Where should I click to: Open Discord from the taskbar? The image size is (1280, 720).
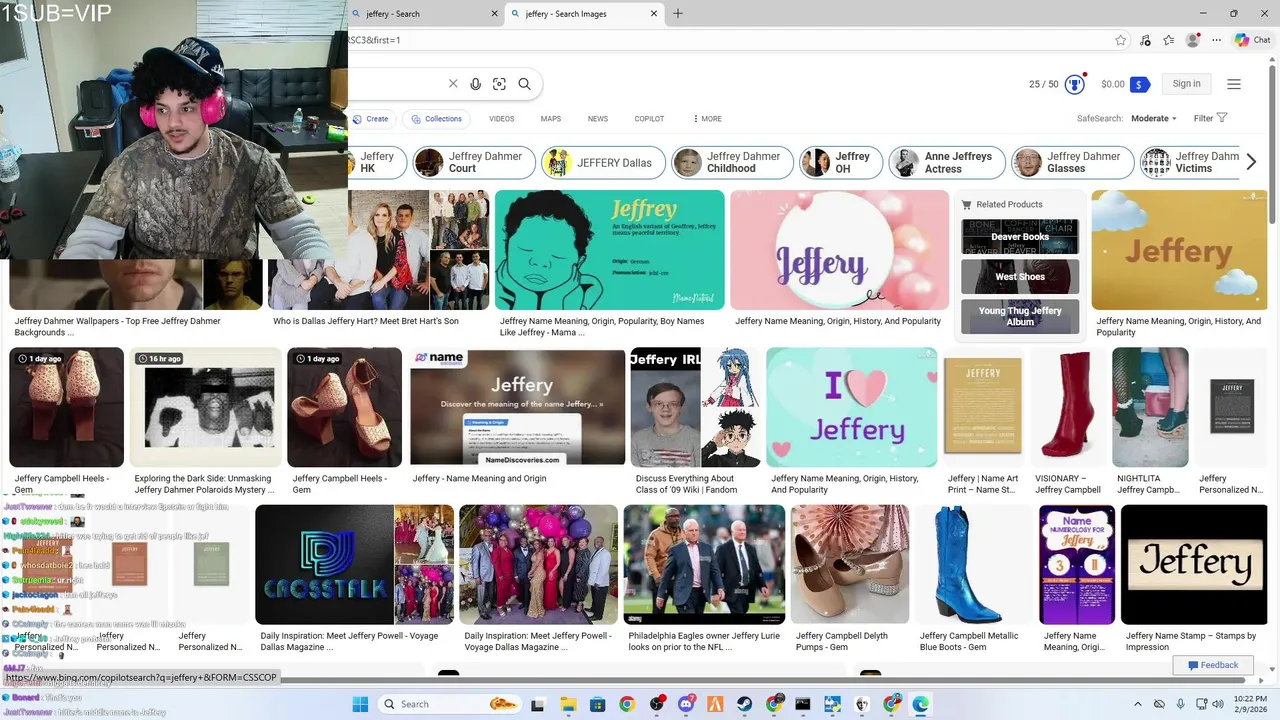tap(686, 704)
